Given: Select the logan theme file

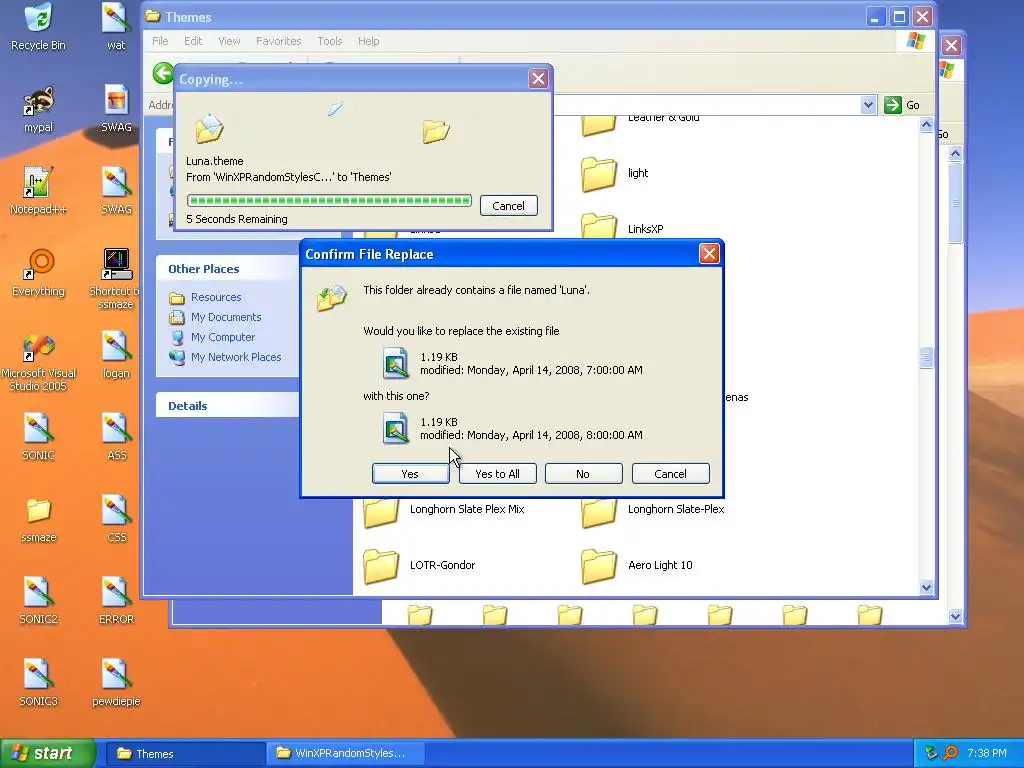Looking at the screenshot, I should pos(116,355).
